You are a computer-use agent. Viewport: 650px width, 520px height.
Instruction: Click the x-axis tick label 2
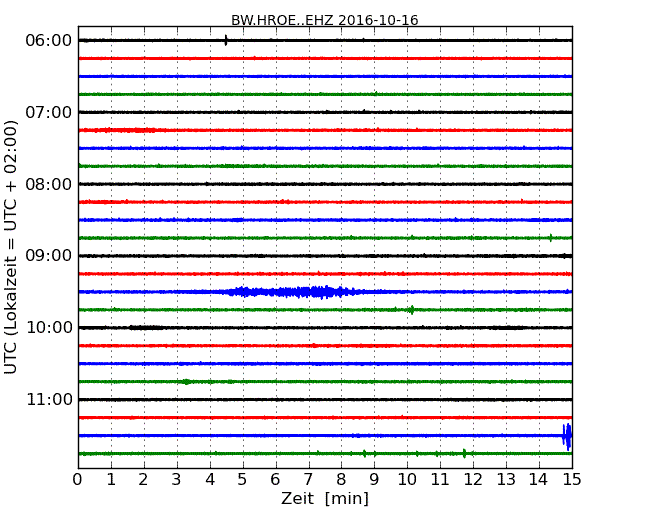coord(143,480)
